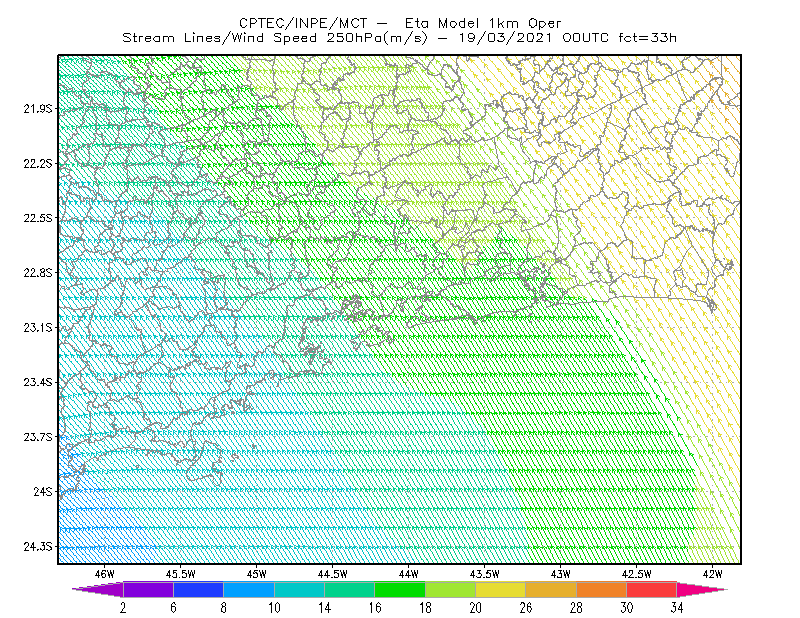Select the orange 28–30 legend swatch

(602, 589)
